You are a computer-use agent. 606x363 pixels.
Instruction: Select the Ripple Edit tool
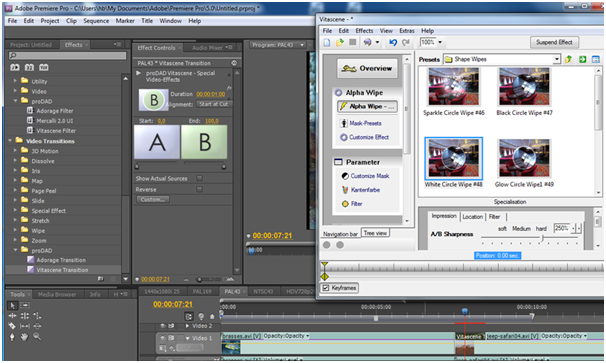click(x=12, y=316)
